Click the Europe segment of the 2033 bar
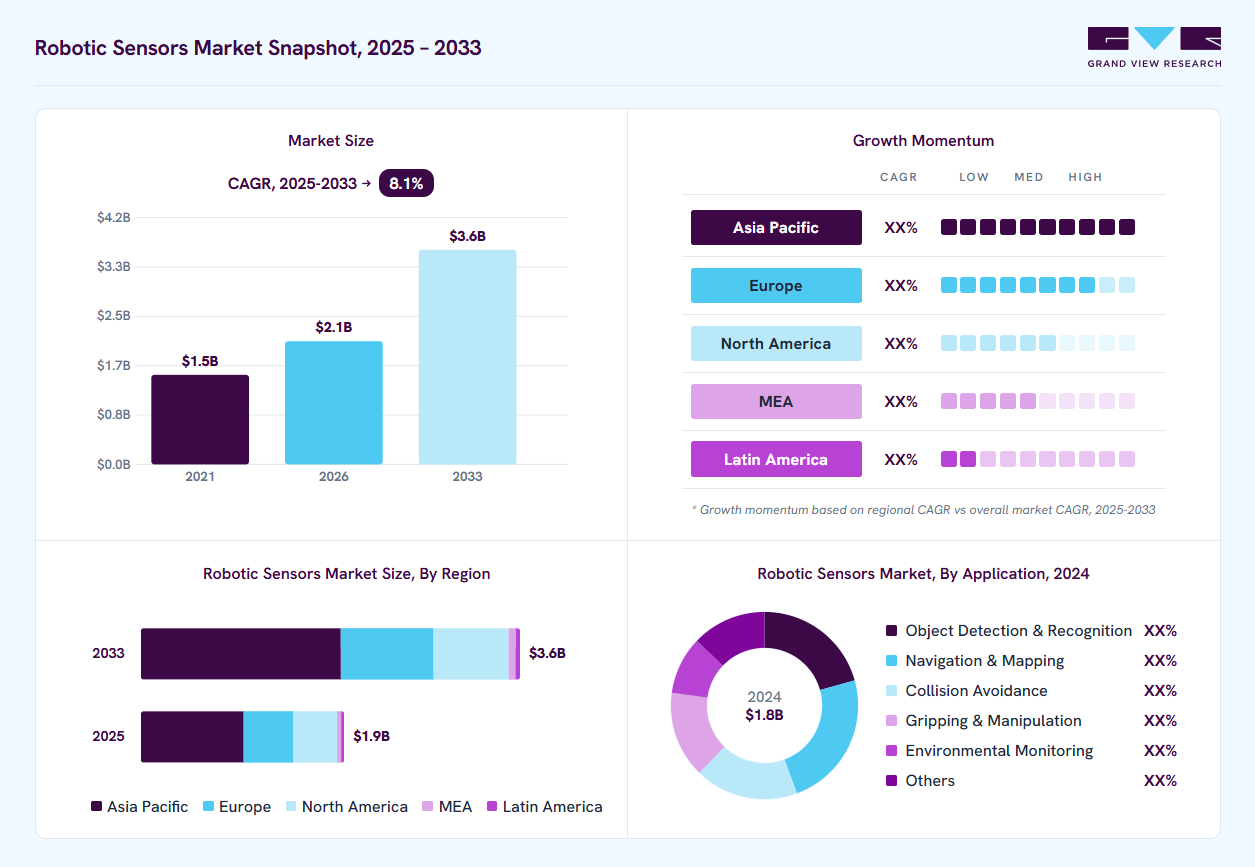Viewport: 1255px width, 867px height. tap(387, 654)
